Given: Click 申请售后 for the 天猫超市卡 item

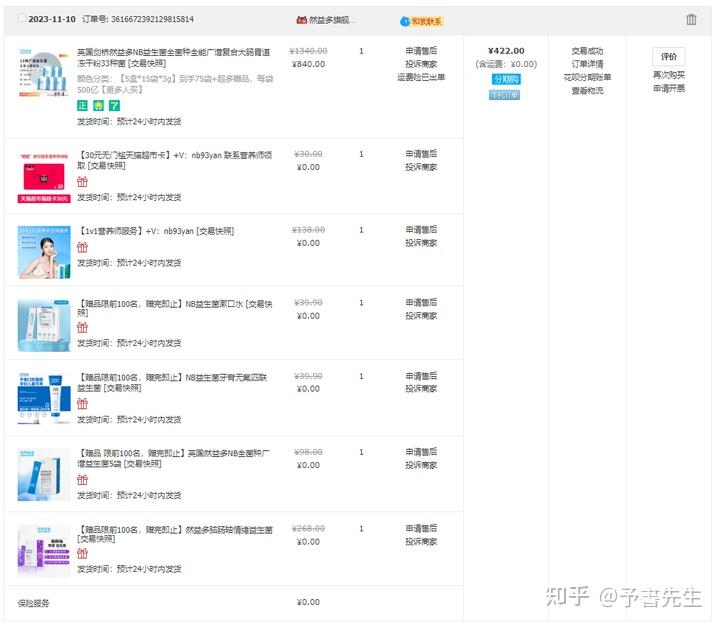Looking at the screenshot, I should click(421, 153).
